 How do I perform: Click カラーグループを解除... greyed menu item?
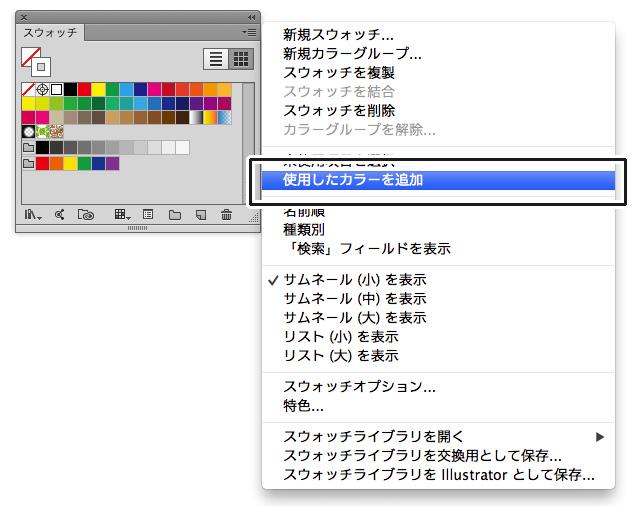coord(359,129)
